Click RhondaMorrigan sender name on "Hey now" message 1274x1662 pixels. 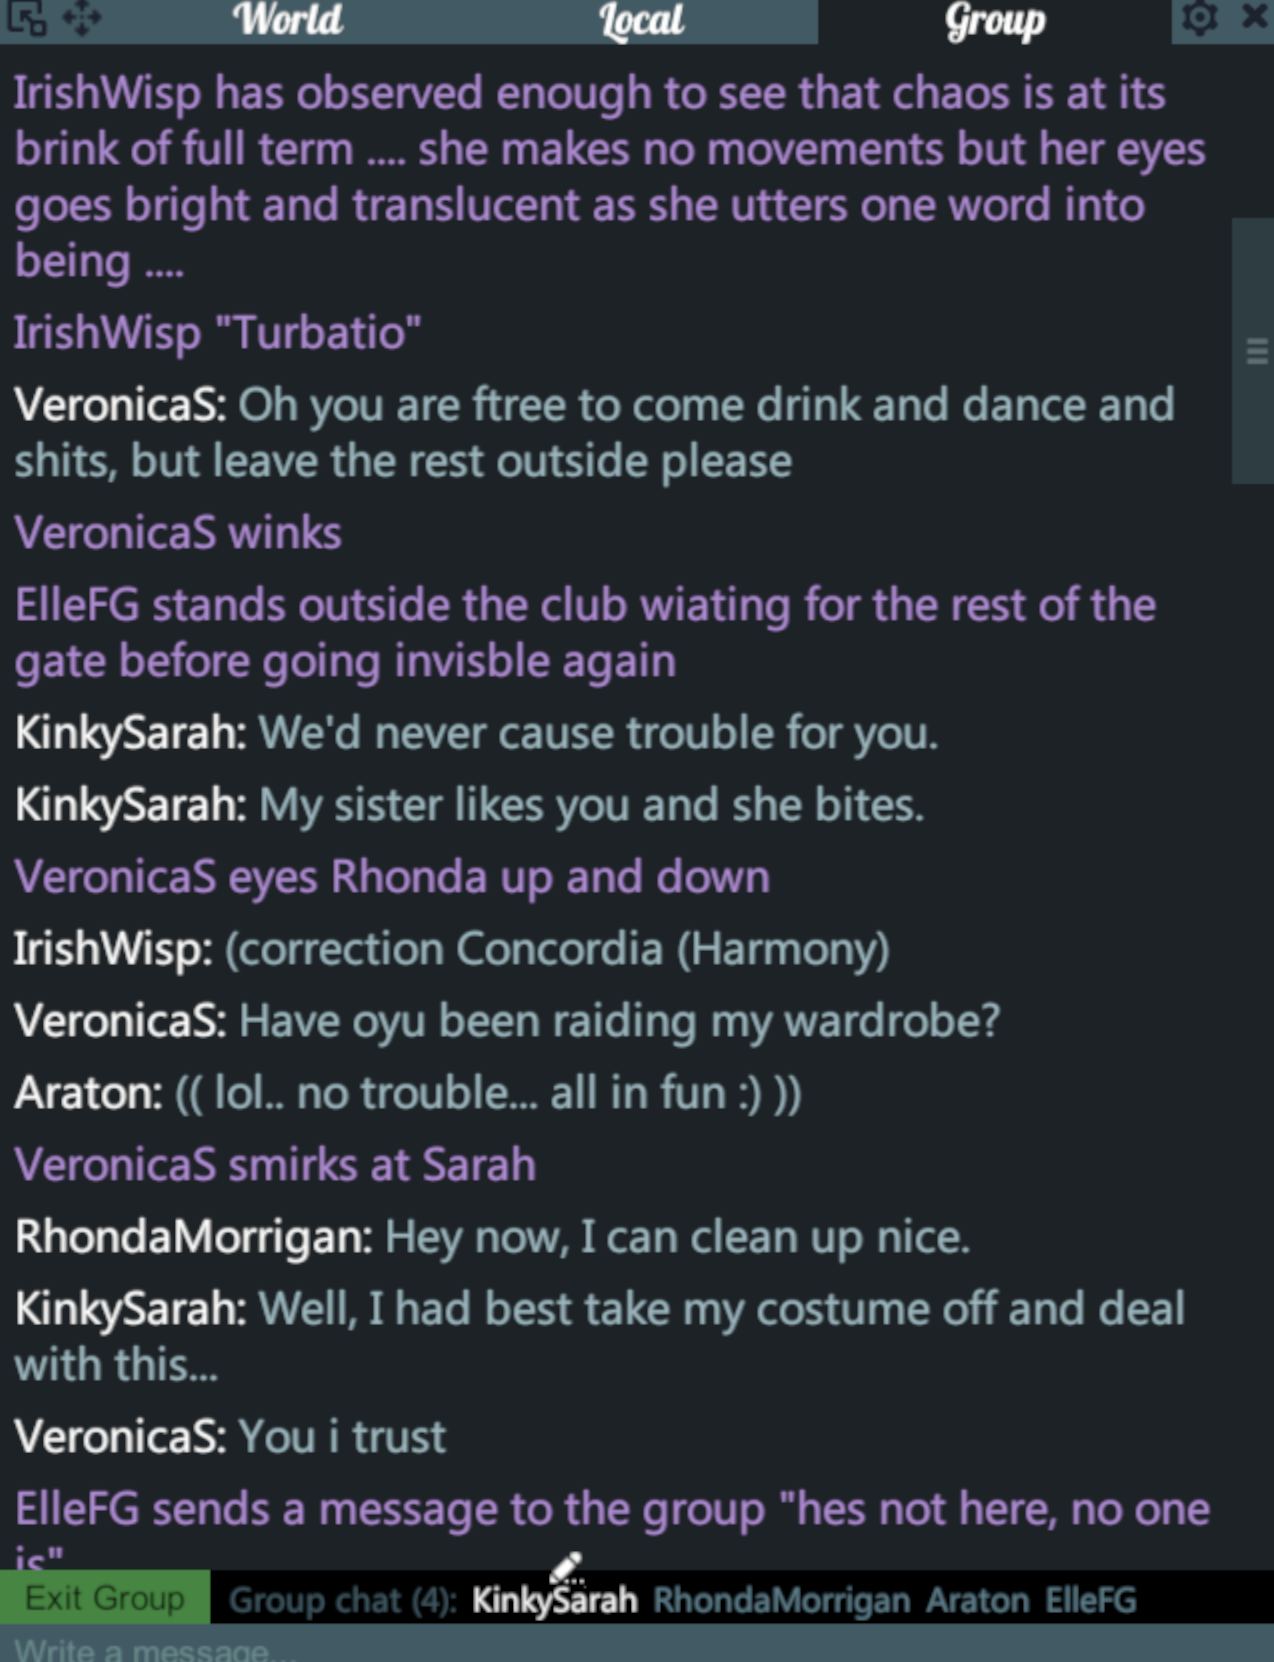pyautogui.click(x=193, y=1237)
